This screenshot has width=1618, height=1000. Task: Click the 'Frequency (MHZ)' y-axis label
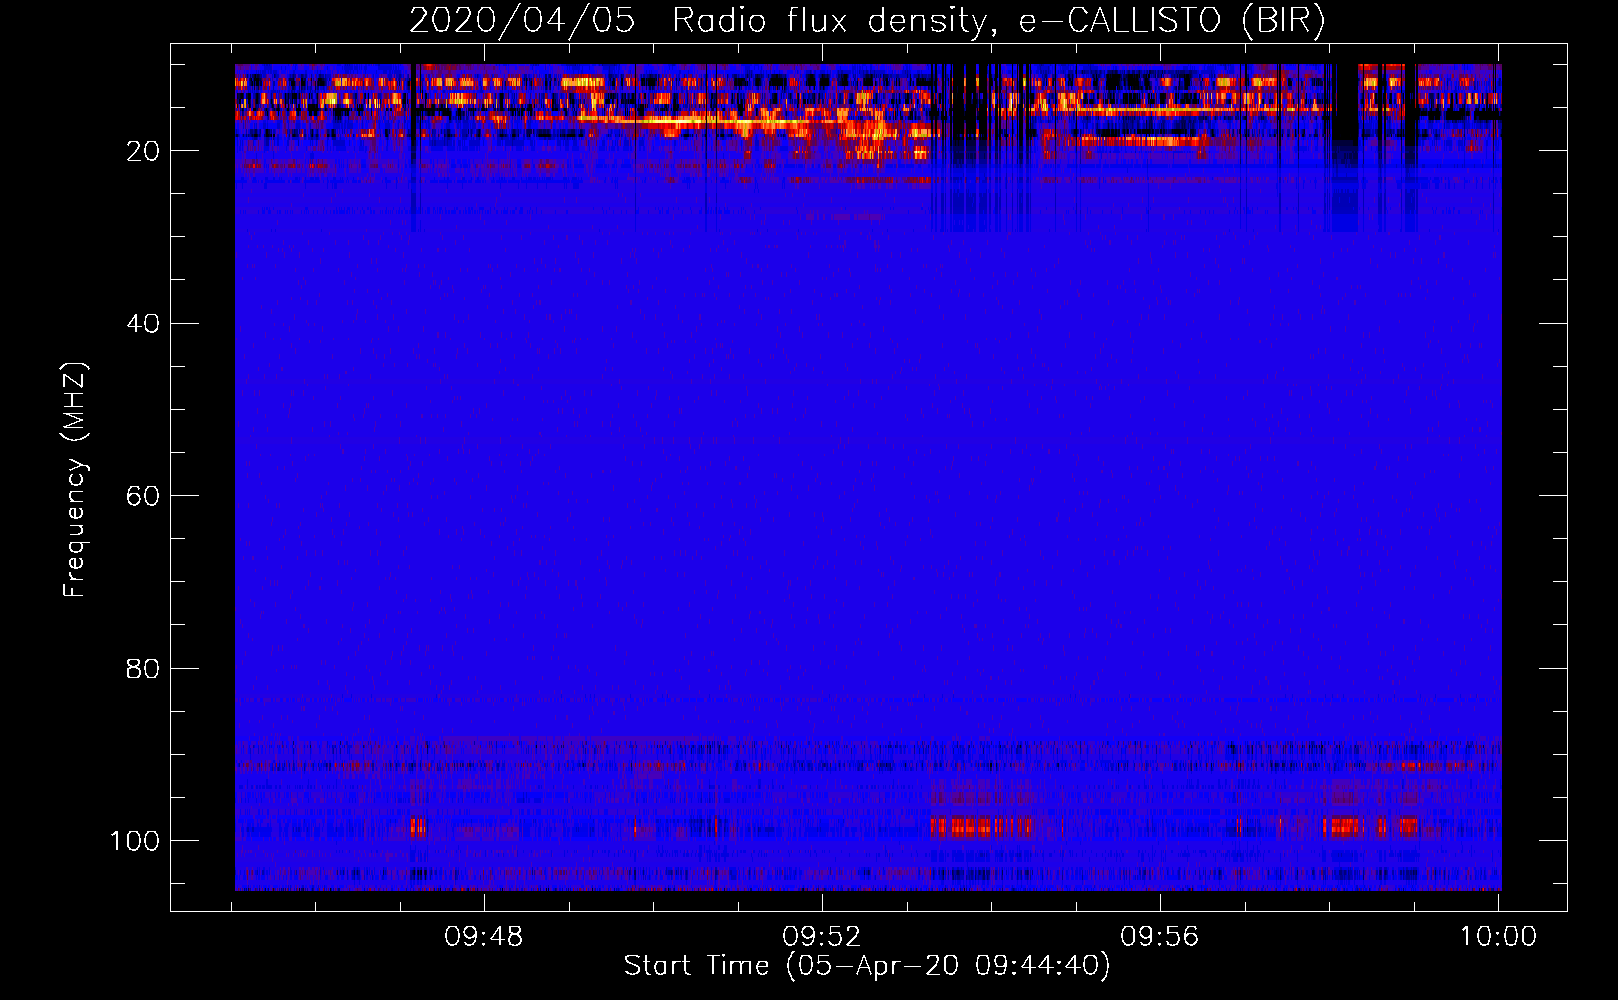coord(76,480)
